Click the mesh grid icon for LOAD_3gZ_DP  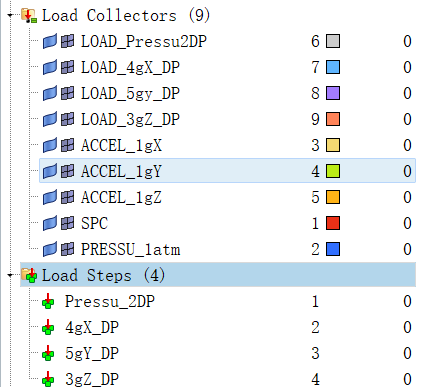[68, 119]
